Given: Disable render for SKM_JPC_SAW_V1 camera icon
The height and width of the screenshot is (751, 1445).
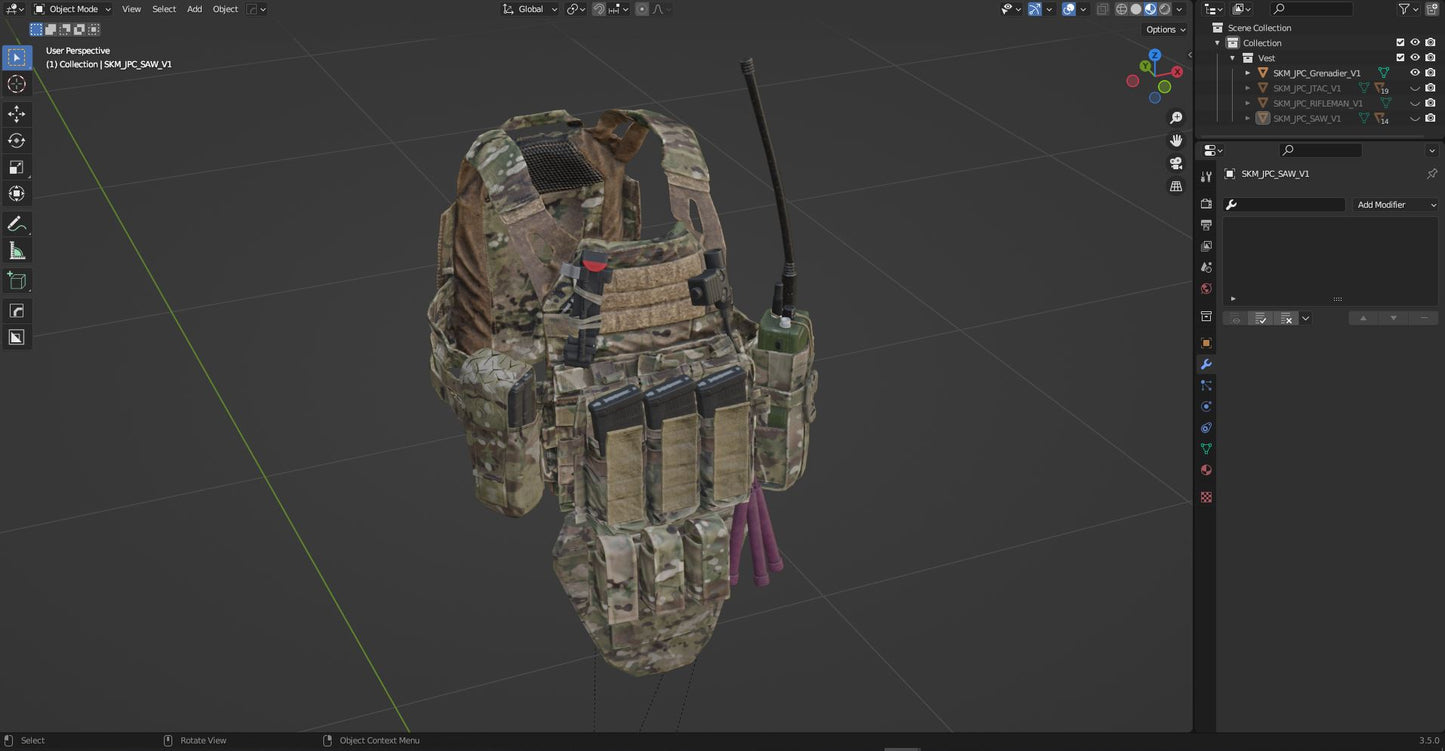Looking at the screenshot, I should [x=1430, y=118].
